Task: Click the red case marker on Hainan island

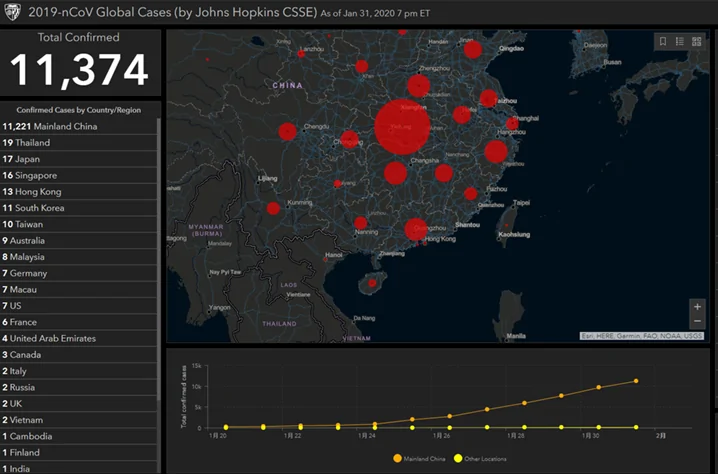Action: pyautogui.click(x=373, y=283)
